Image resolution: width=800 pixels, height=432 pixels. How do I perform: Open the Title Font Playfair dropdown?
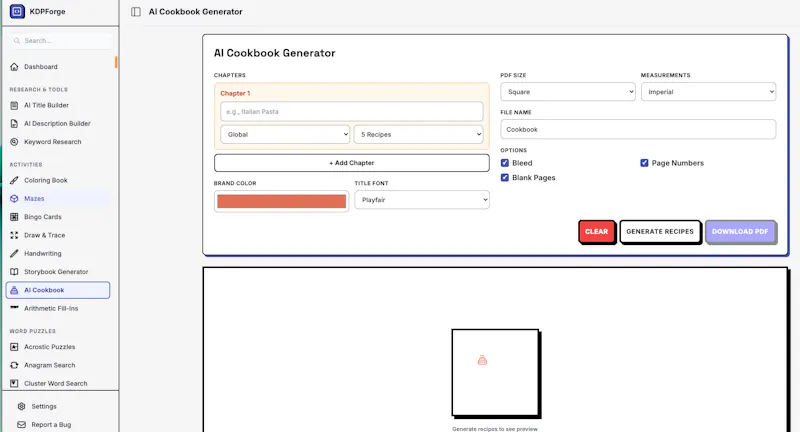(x=422, y=200)
